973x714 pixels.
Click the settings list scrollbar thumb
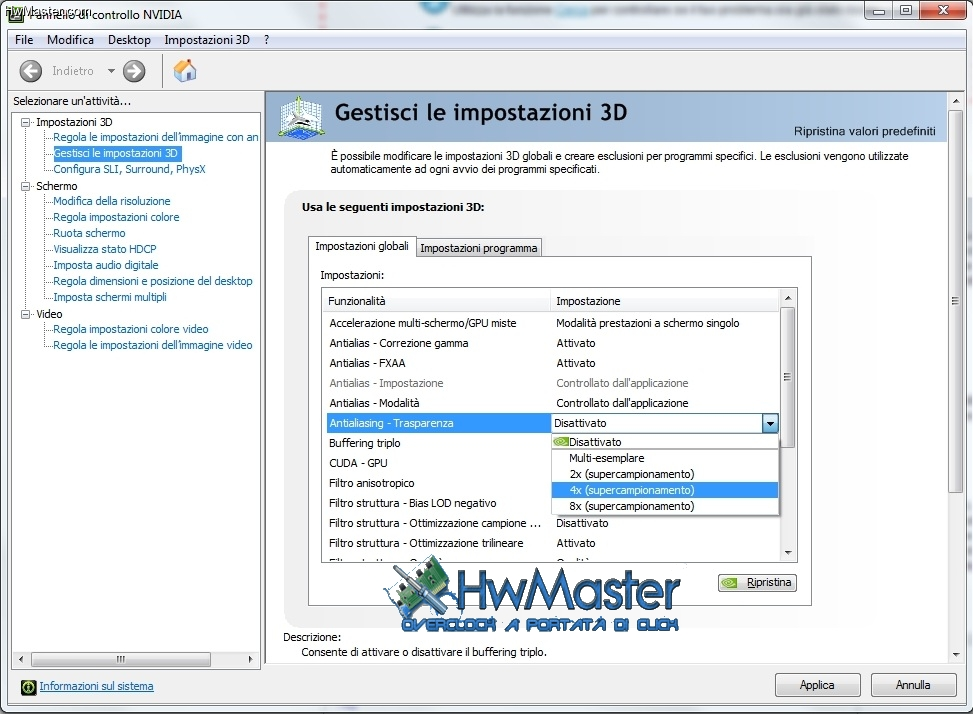coord(788,377)
